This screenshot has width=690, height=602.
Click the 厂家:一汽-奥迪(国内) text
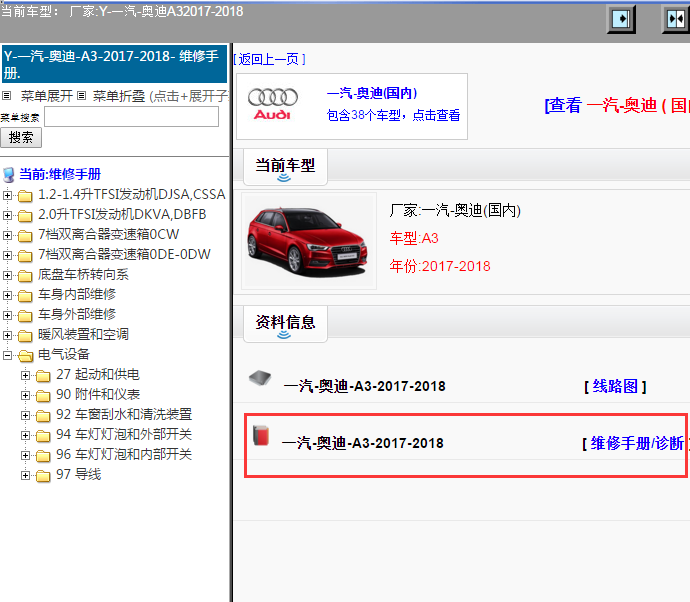click(455, 210)
